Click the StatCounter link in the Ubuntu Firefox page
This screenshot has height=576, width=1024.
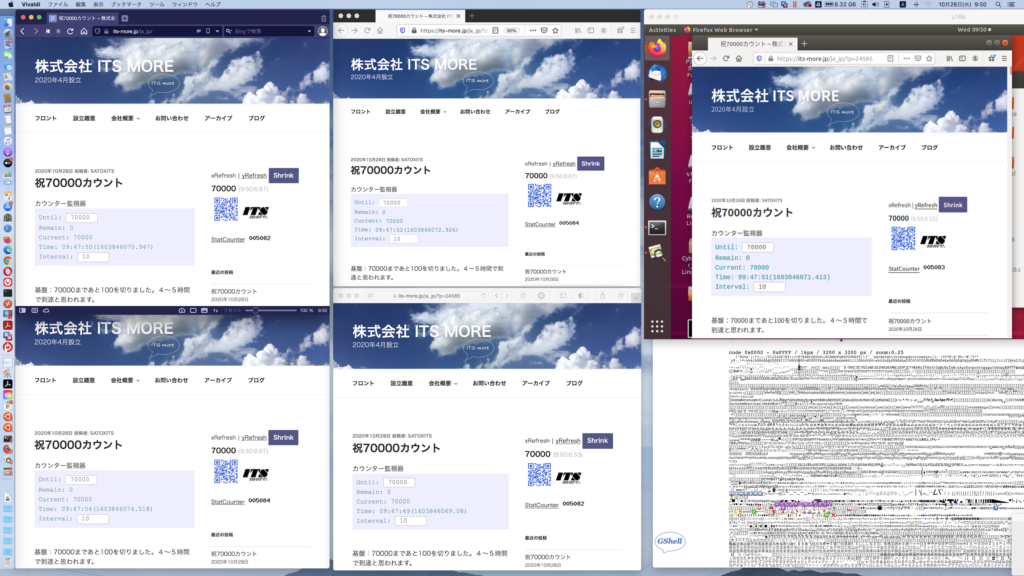904,268
